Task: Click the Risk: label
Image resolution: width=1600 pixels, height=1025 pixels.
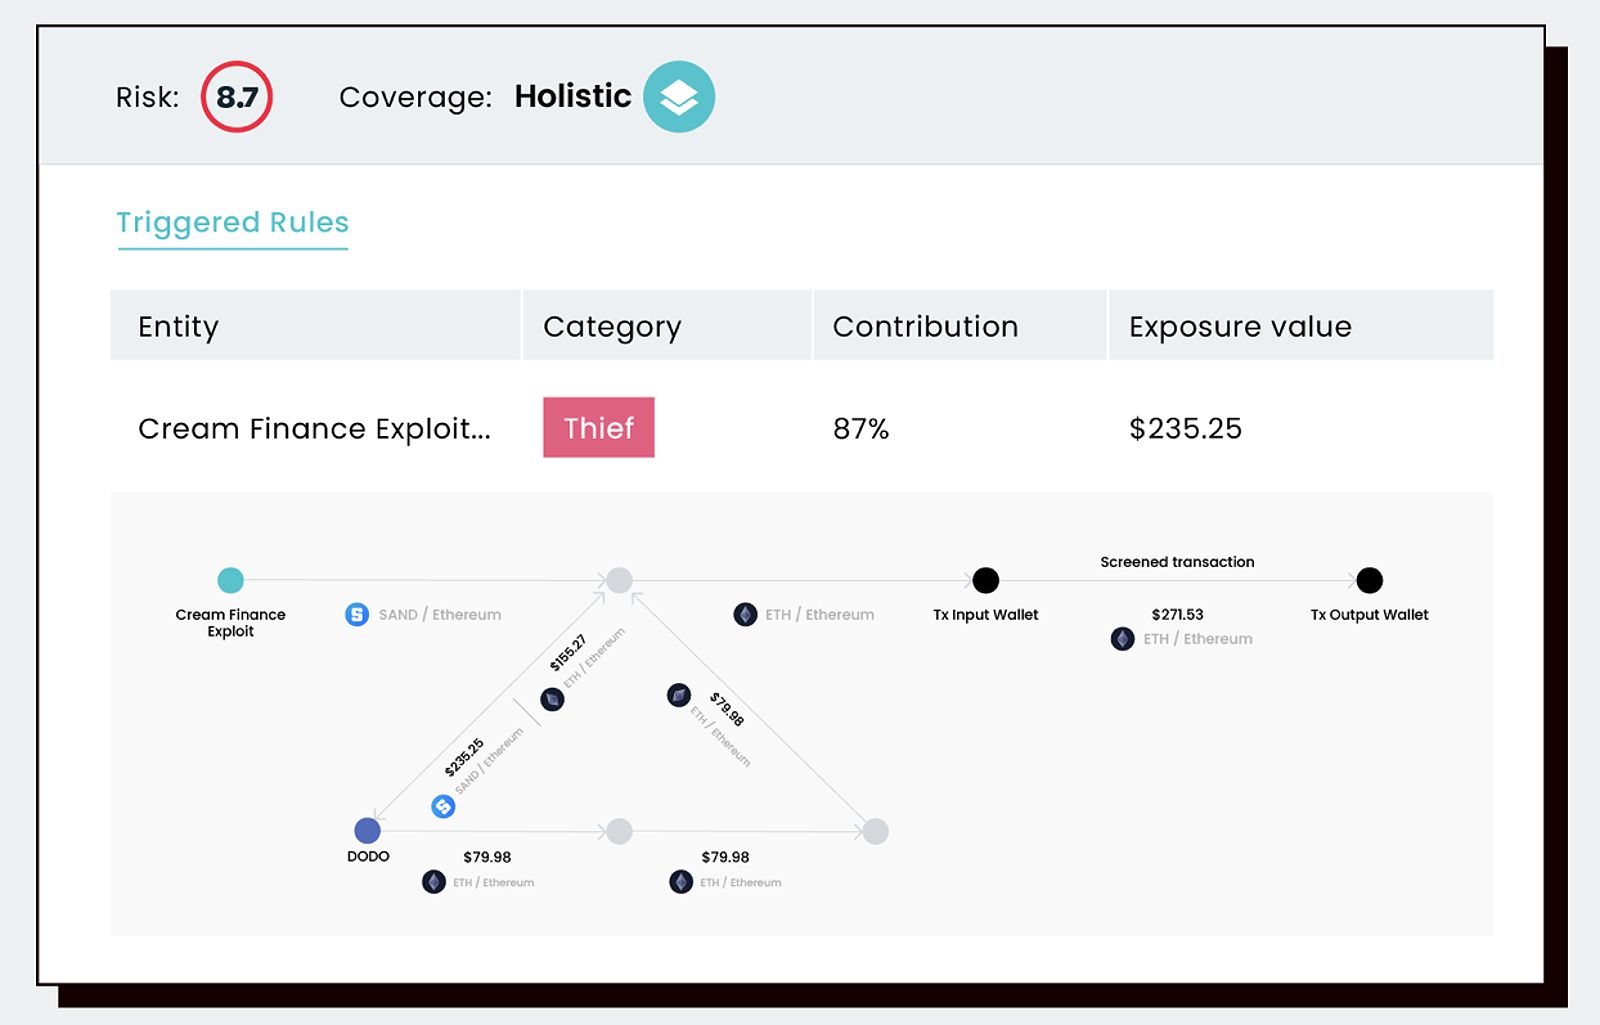Action: (x=148, y=97)
